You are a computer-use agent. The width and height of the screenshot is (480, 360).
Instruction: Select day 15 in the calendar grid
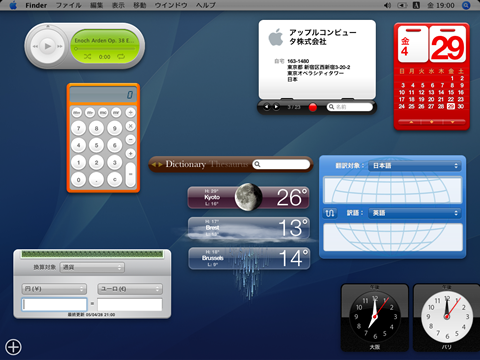pos(451,92)
